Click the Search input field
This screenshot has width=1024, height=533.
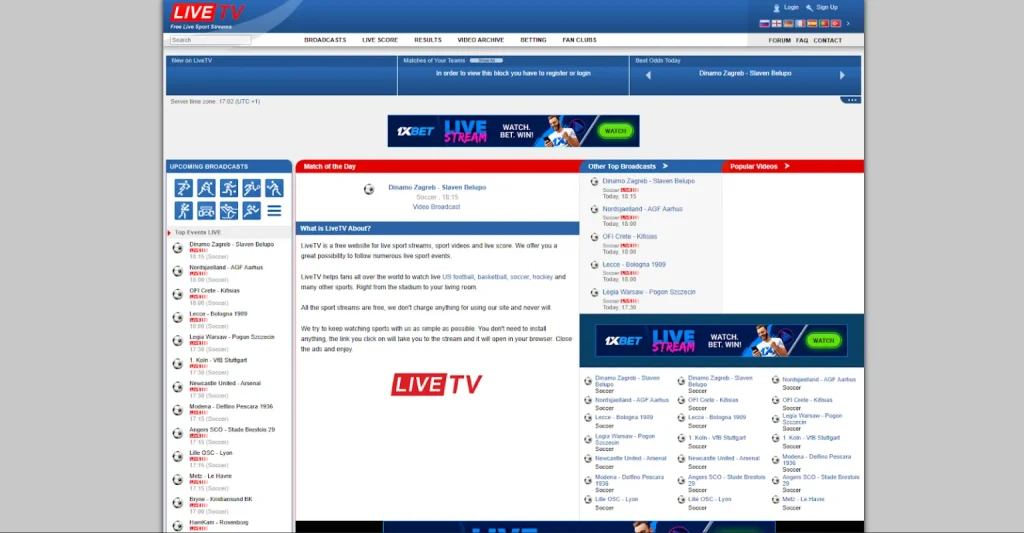point(209,40)
